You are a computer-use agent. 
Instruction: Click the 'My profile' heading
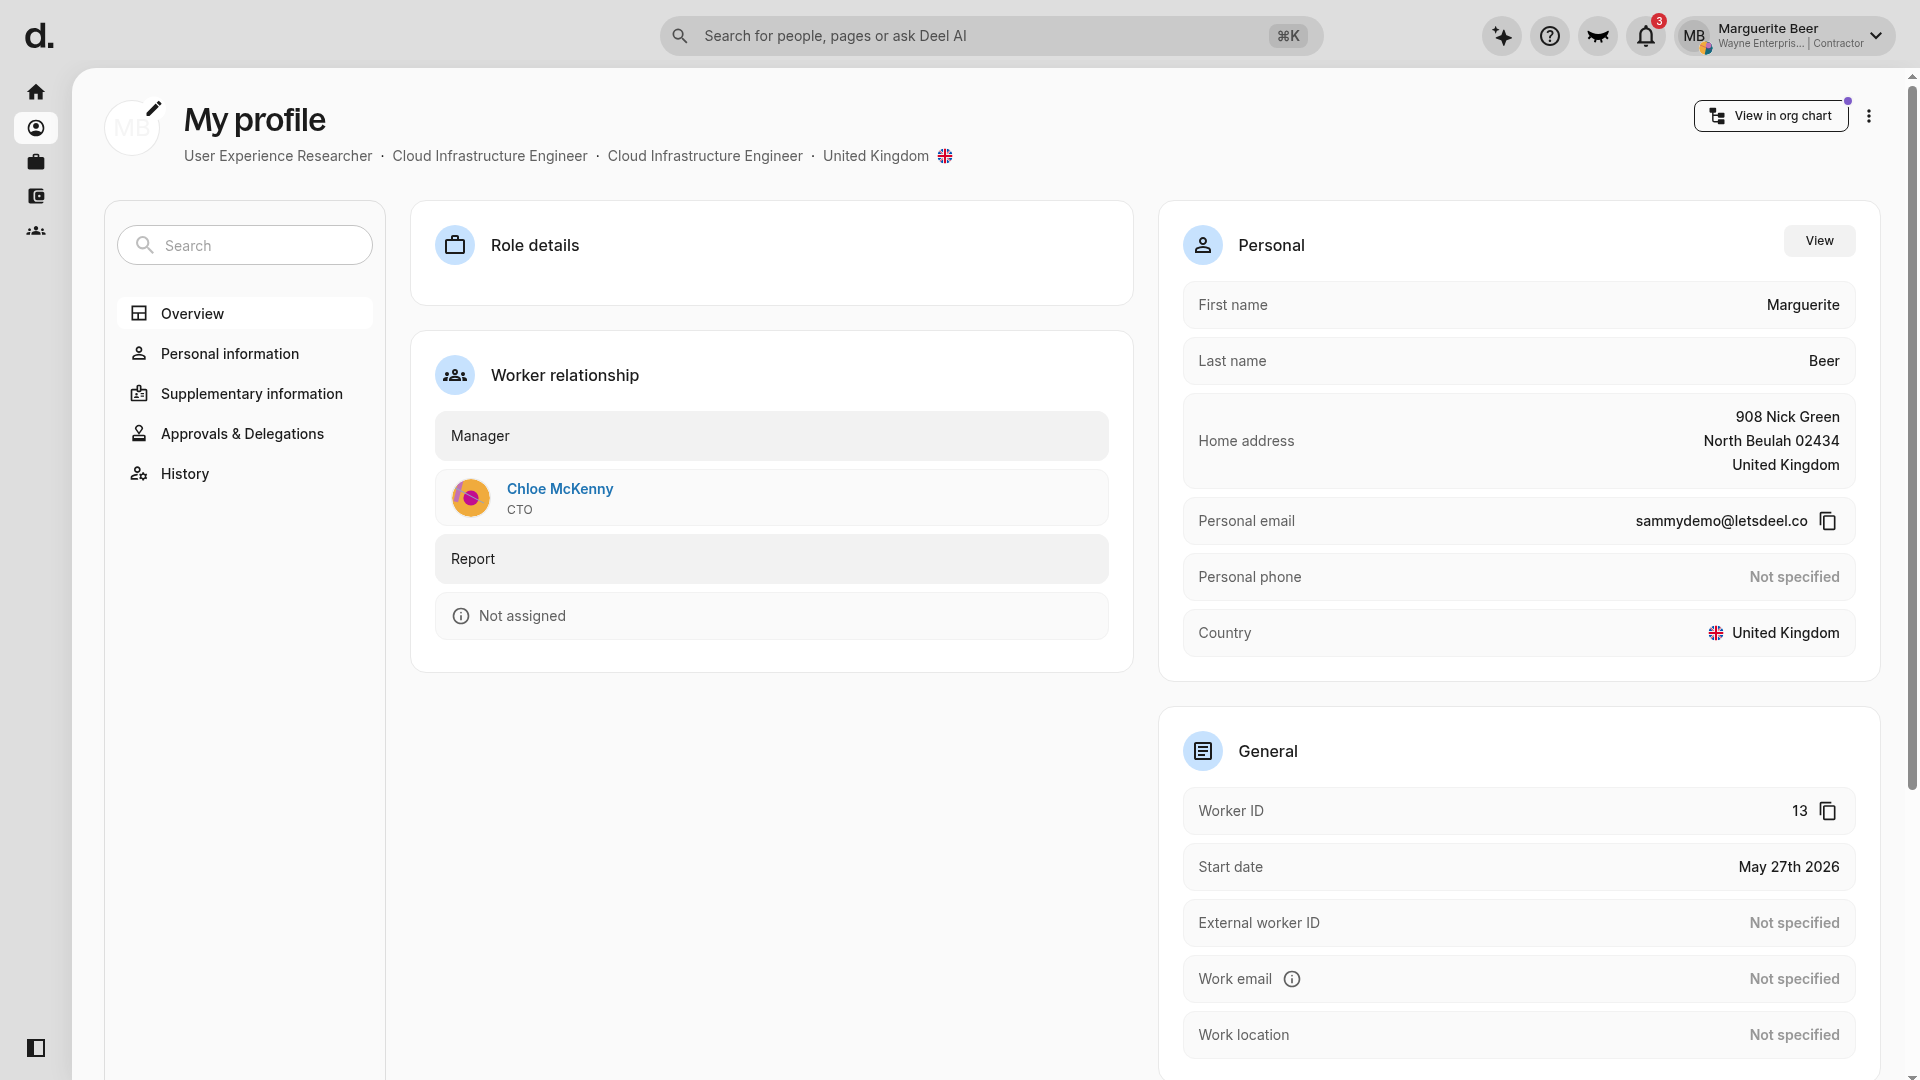pyautogui.click(x=255, y=120)
